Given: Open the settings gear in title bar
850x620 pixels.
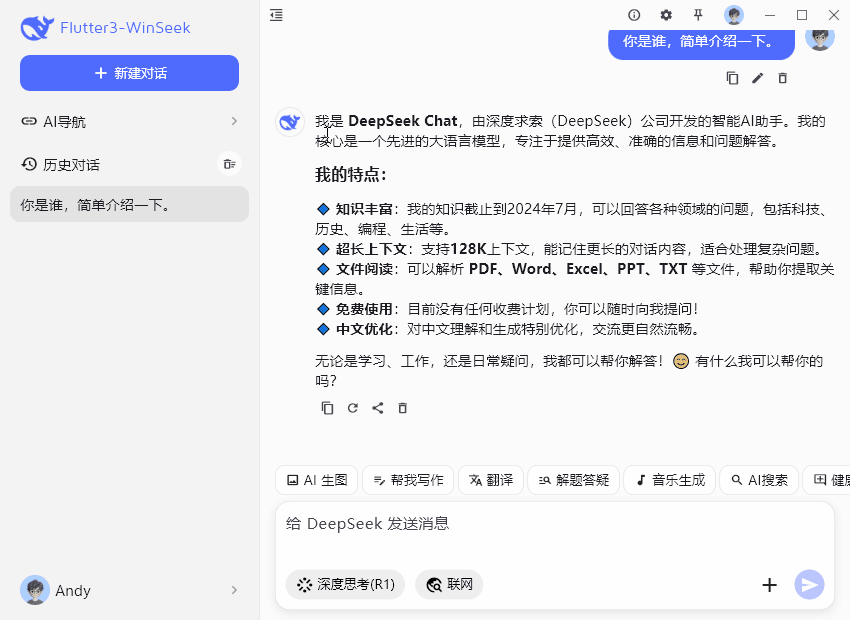Looking at the screenshot, I should (x=666, y=15).
